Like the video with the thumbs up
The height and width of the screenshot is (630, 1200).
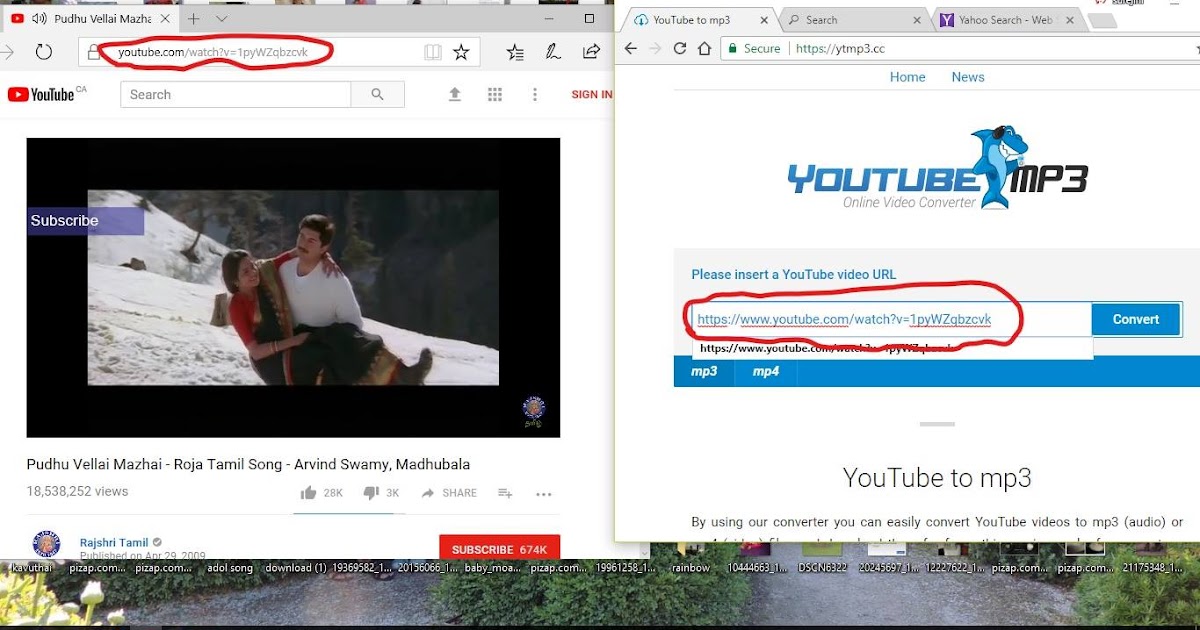311,492
